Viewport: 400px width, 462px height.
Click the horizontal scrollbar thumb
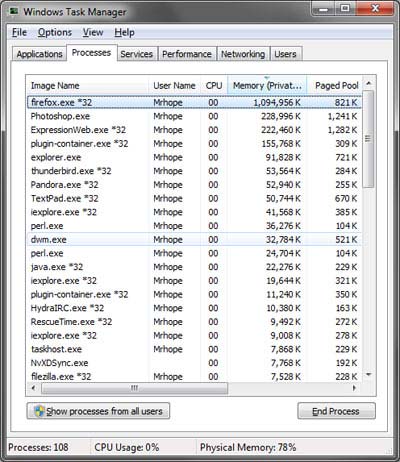point(135,388)
